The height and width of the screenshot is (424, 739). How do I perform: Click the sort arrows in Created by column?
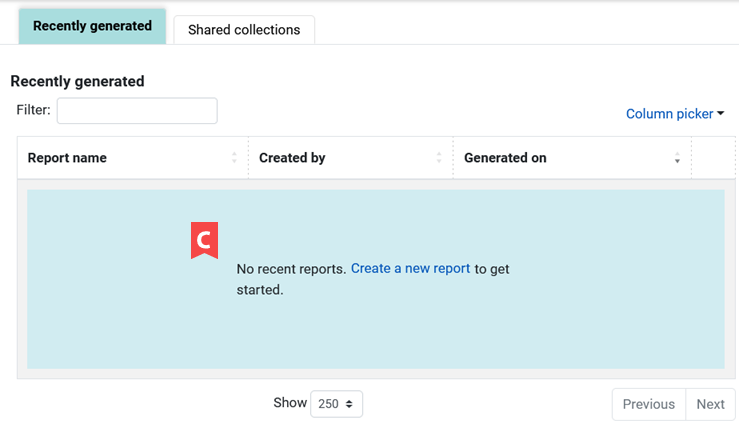(439, 158)
